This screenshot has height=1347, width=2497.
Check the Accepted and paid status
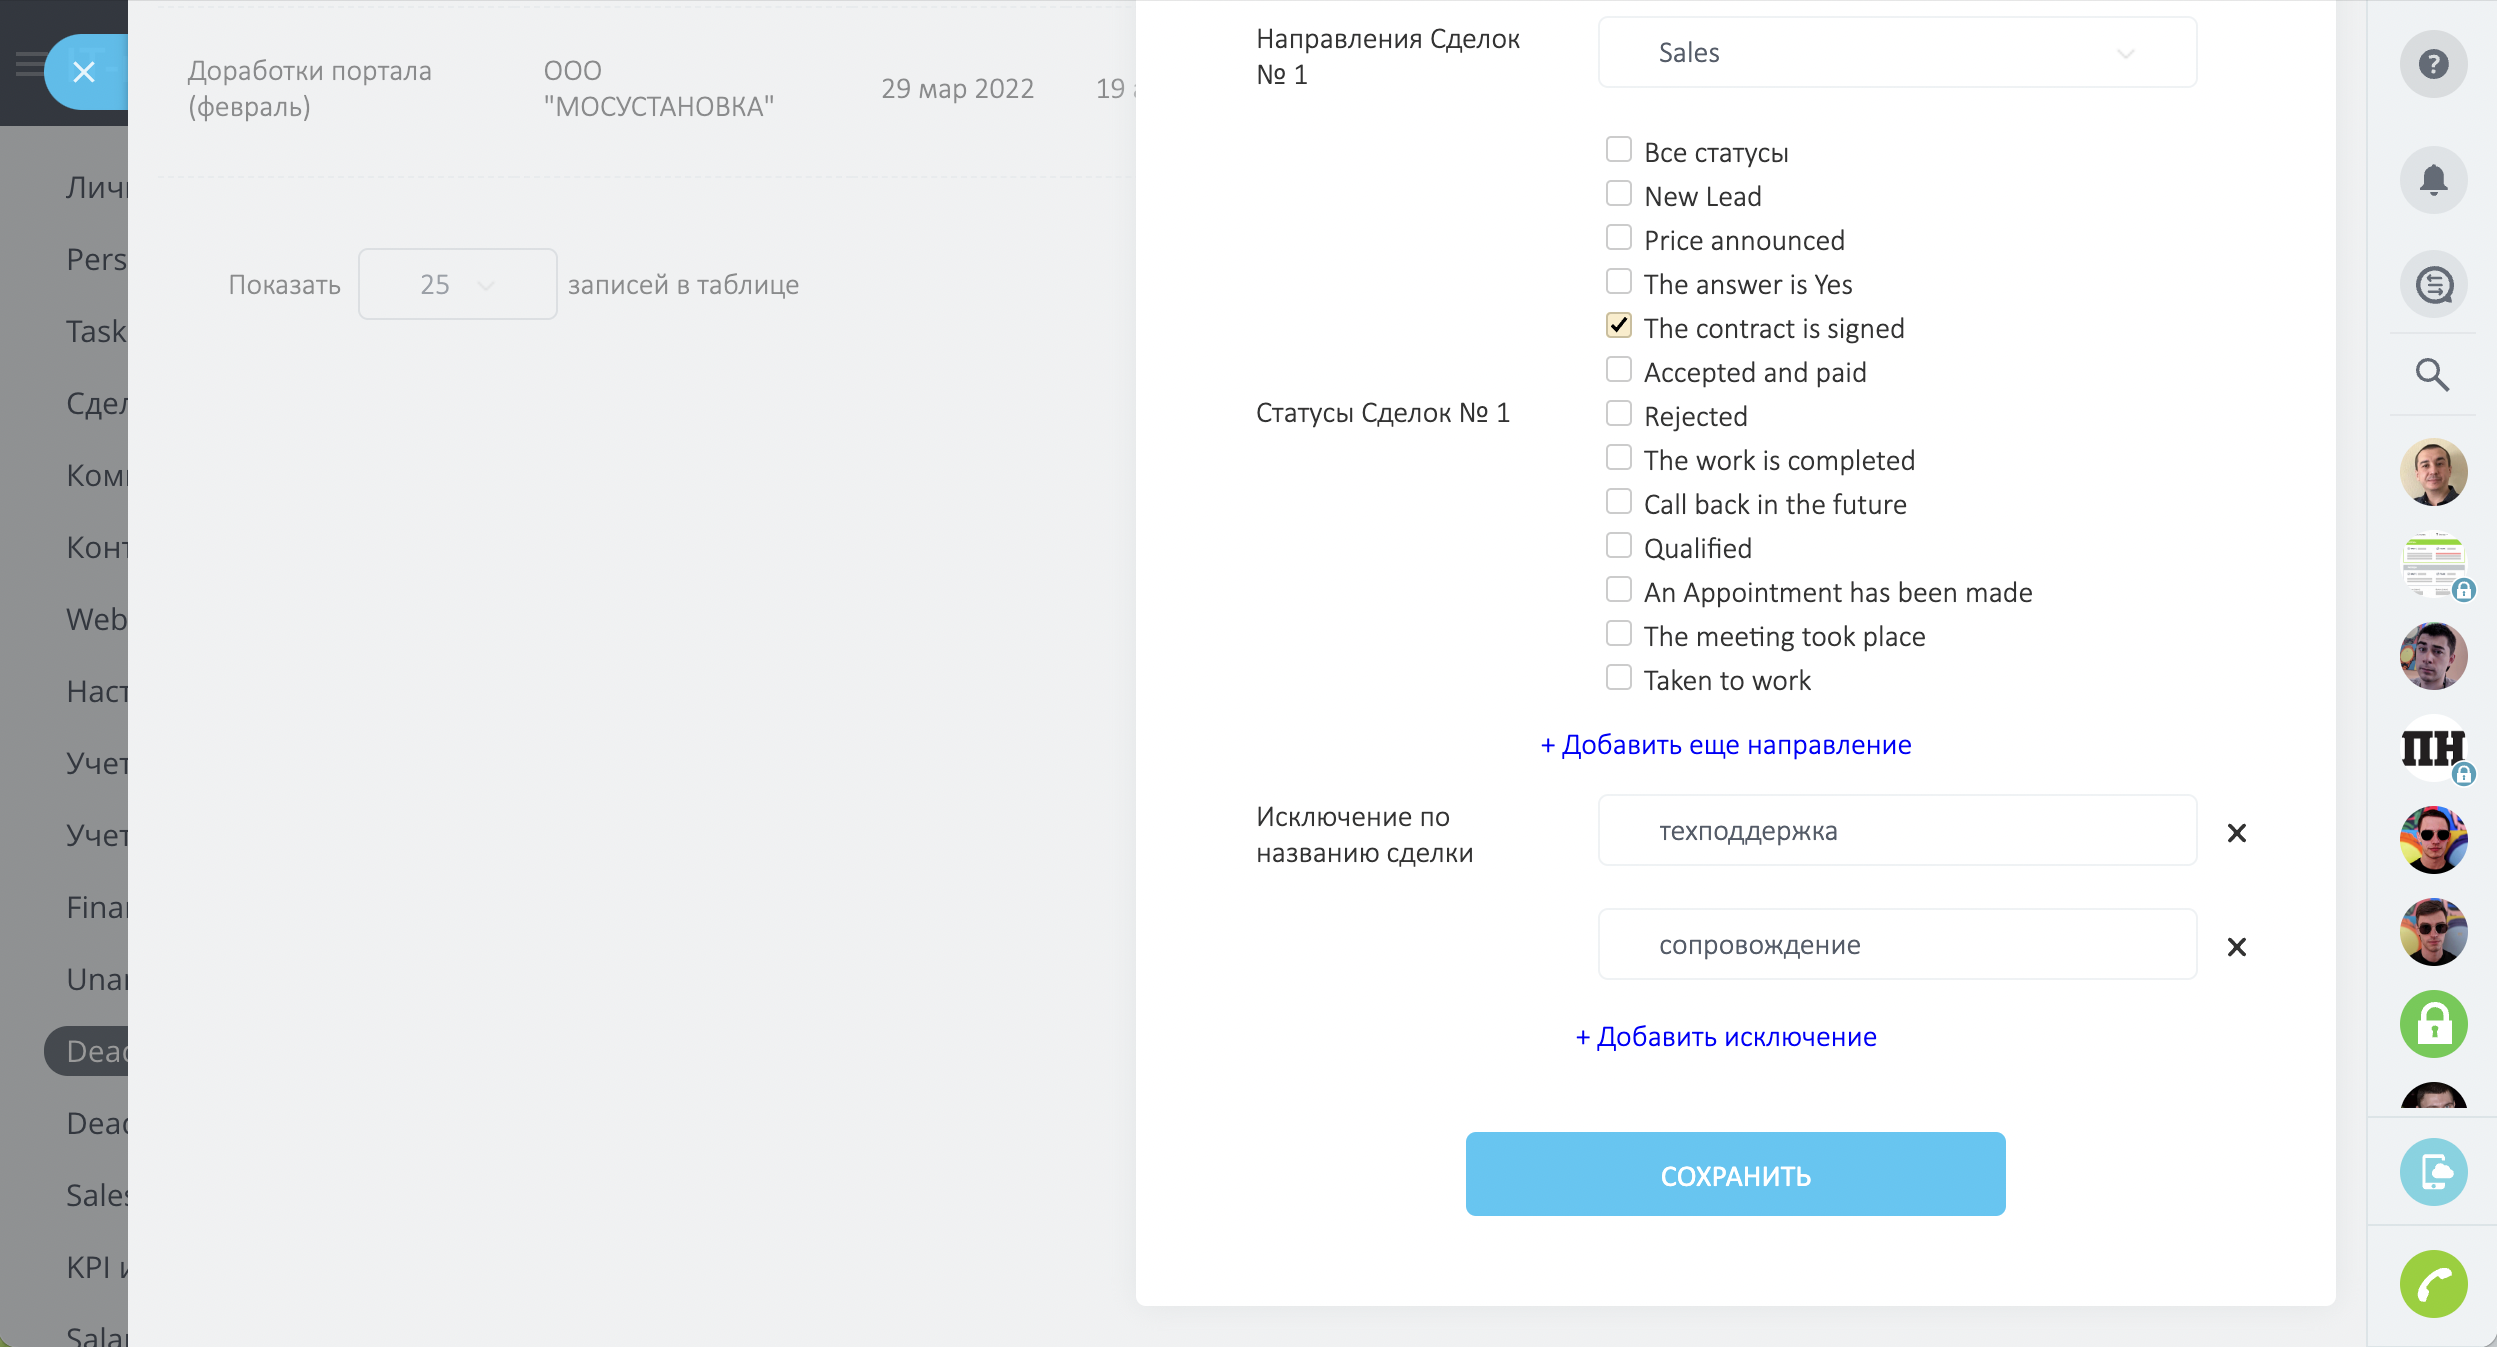pos(1618,370)
